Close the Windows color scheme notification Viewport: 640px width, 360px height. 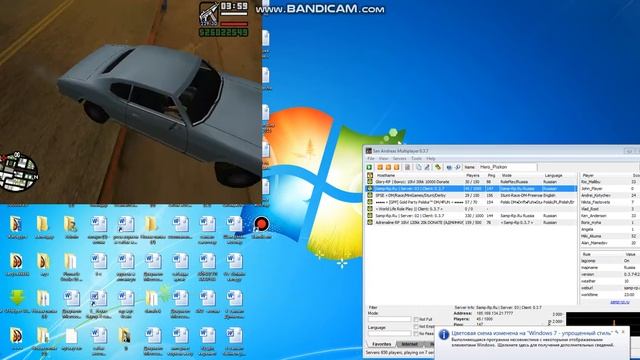tap(623, 332)
